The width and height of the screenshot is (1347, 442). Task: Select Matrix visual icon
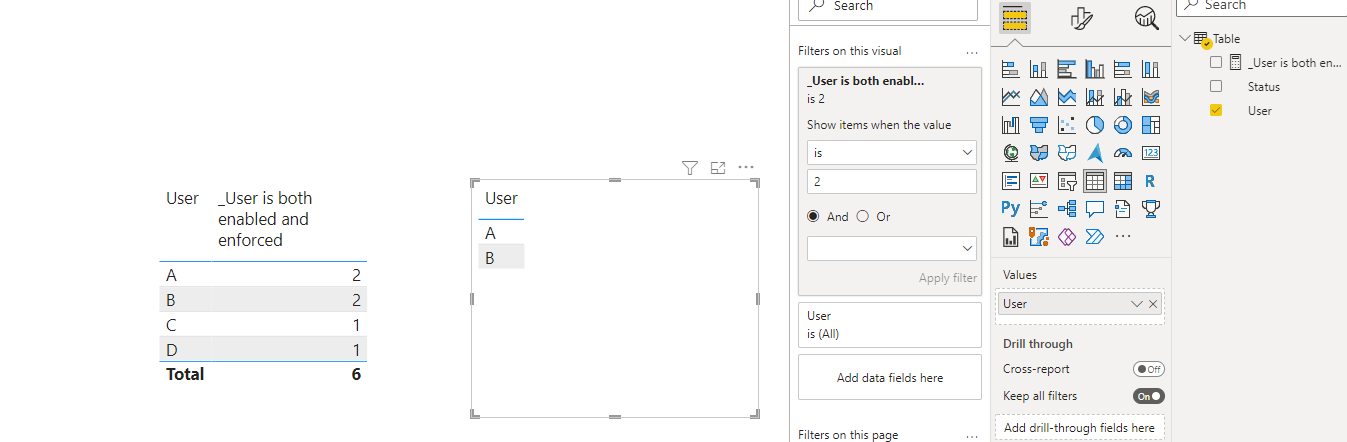1123,181
